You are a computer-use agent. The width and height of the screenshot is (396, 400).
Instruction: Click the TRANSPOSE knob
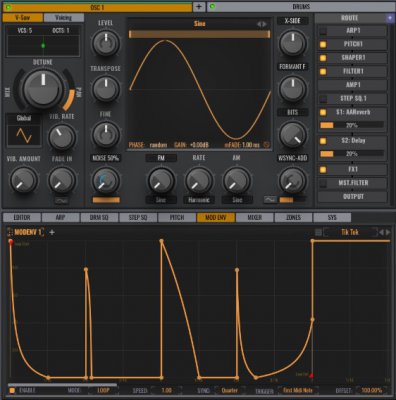pyautogui.click(x=106, y=89)
